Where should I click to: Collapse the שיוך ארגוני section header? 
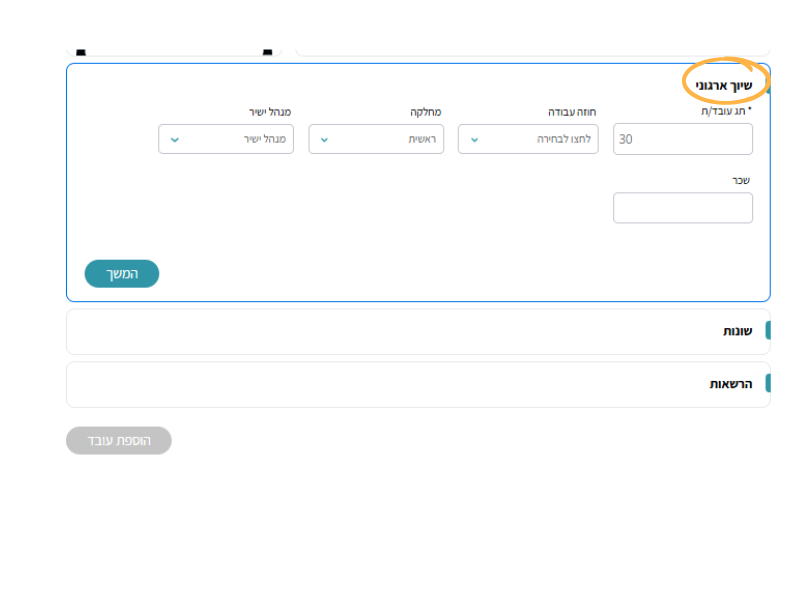724,86
